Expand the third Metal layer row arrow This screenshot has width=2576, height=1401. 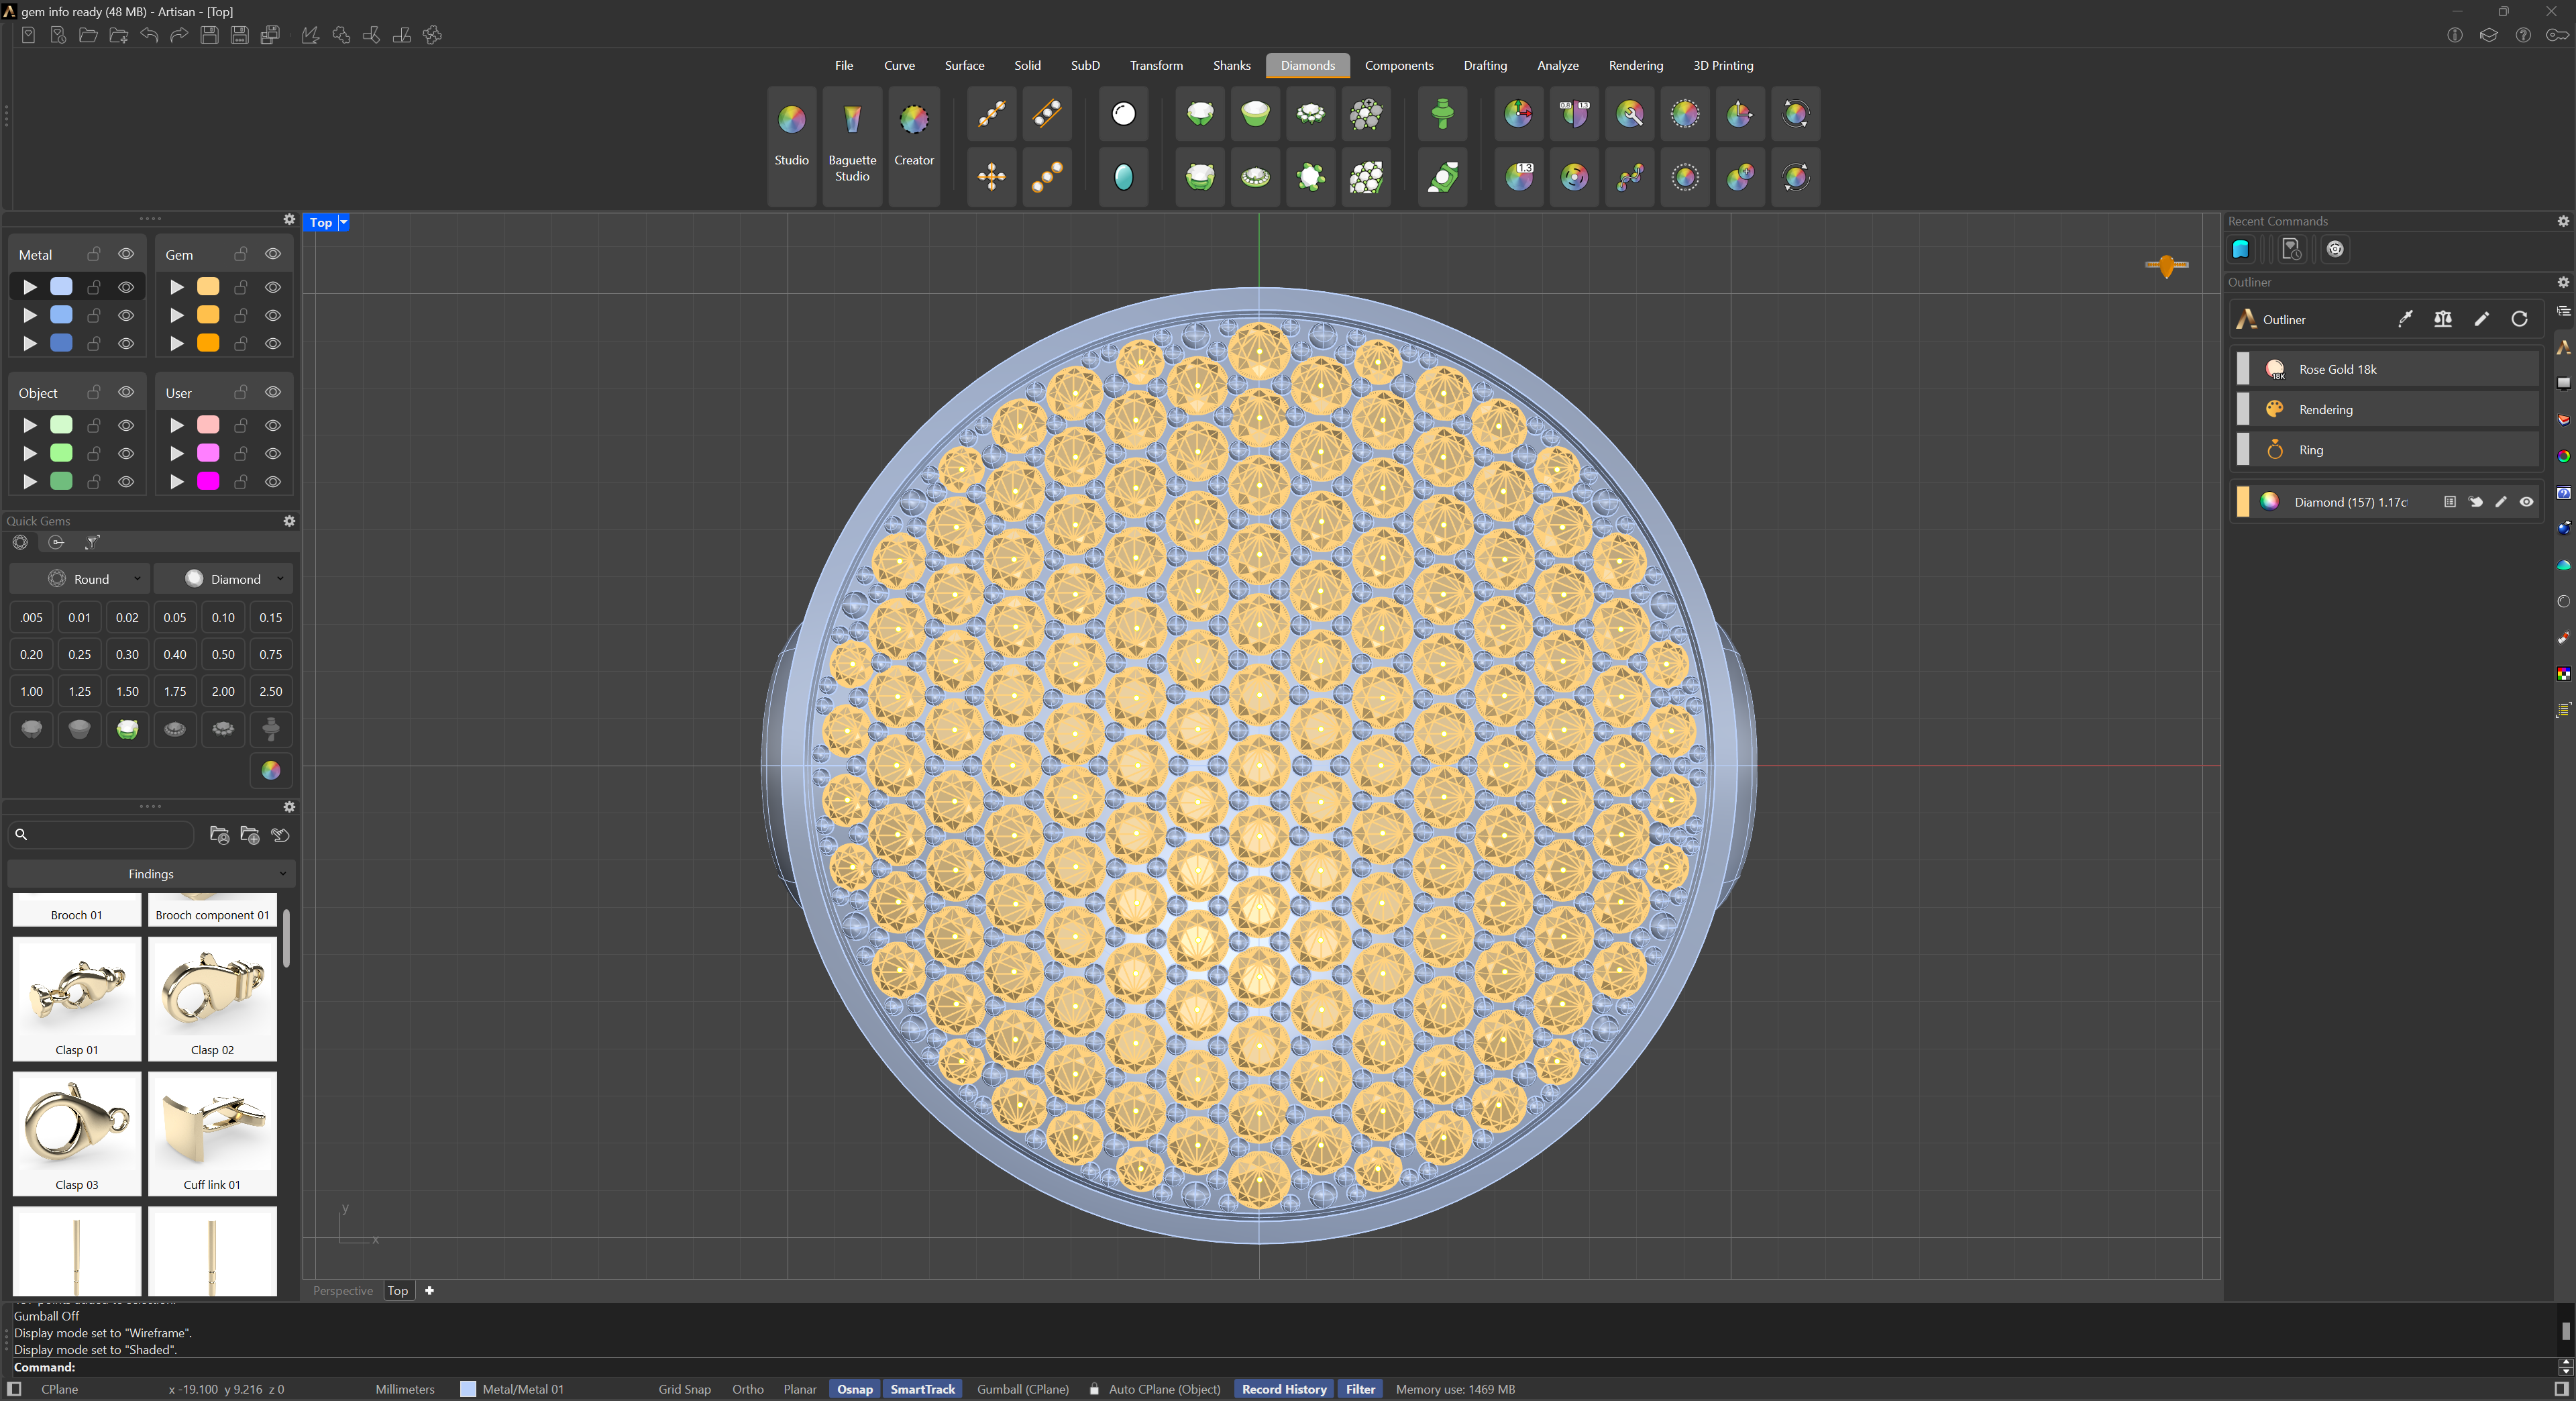click(30, 343)
